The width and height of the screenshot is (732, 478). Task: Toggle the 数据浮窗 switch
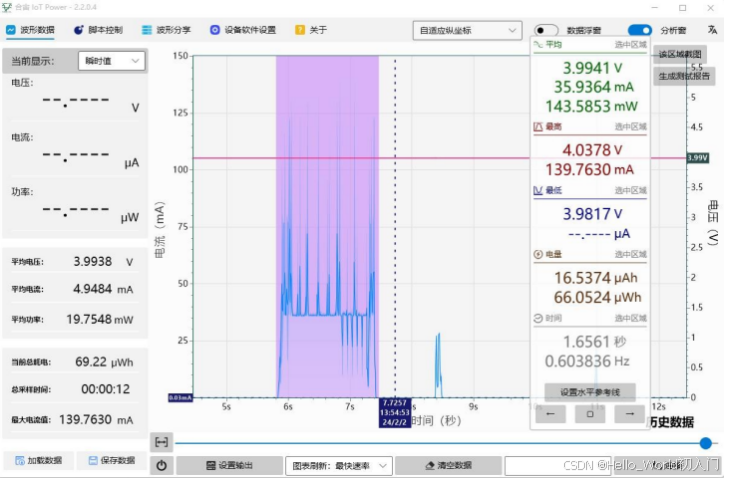pyautogui.click(x=546, y=30)
